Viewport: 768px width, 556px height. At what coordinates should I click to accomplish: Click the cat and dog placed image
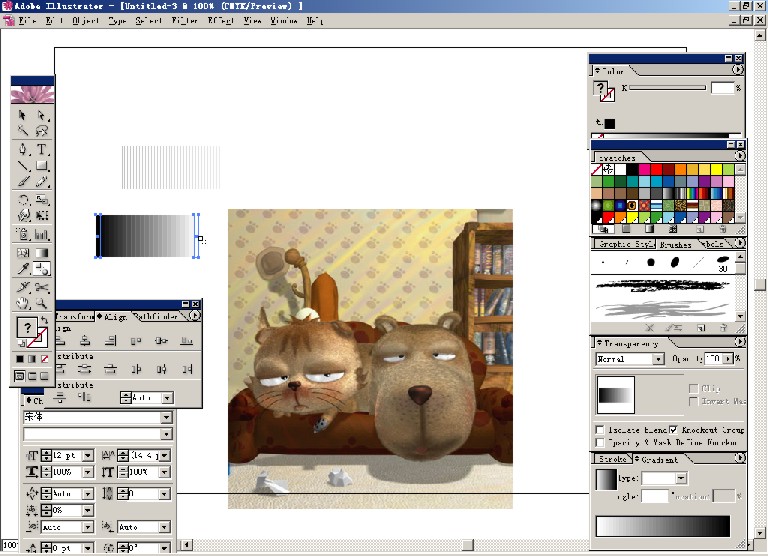370,359
